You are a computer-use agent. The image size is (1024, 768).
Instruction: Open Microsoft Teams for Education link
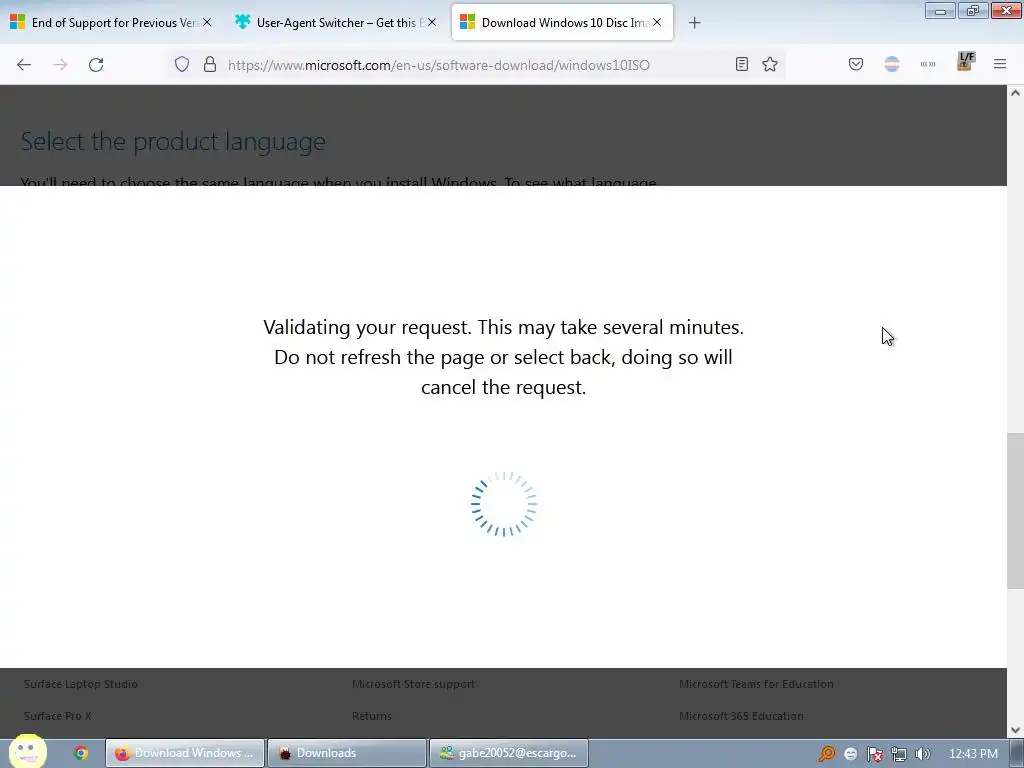pyautogui.click(x=756, y=684)
